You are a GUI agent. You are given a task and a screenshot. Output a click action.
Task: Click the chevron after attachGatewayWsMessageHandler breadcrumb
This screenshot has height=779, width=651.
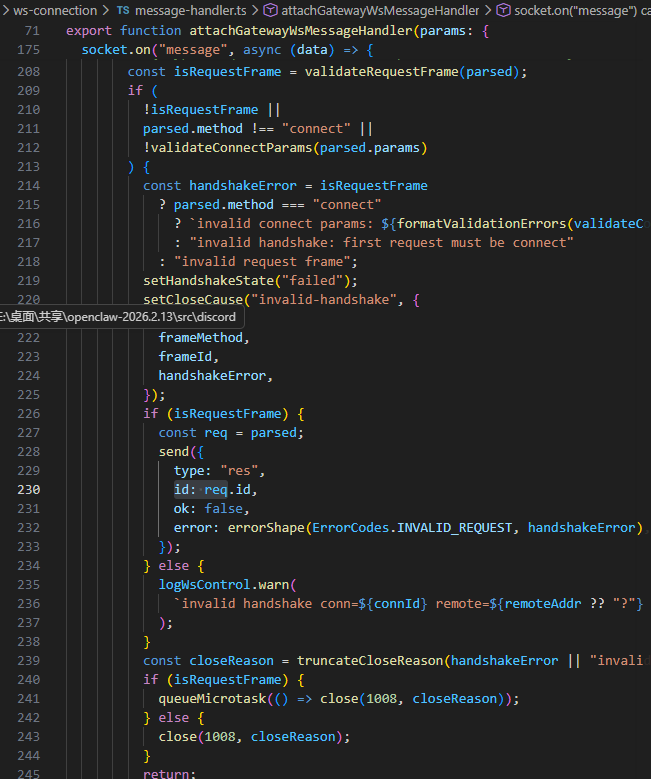pyautogui.click(x=488, y=10)
